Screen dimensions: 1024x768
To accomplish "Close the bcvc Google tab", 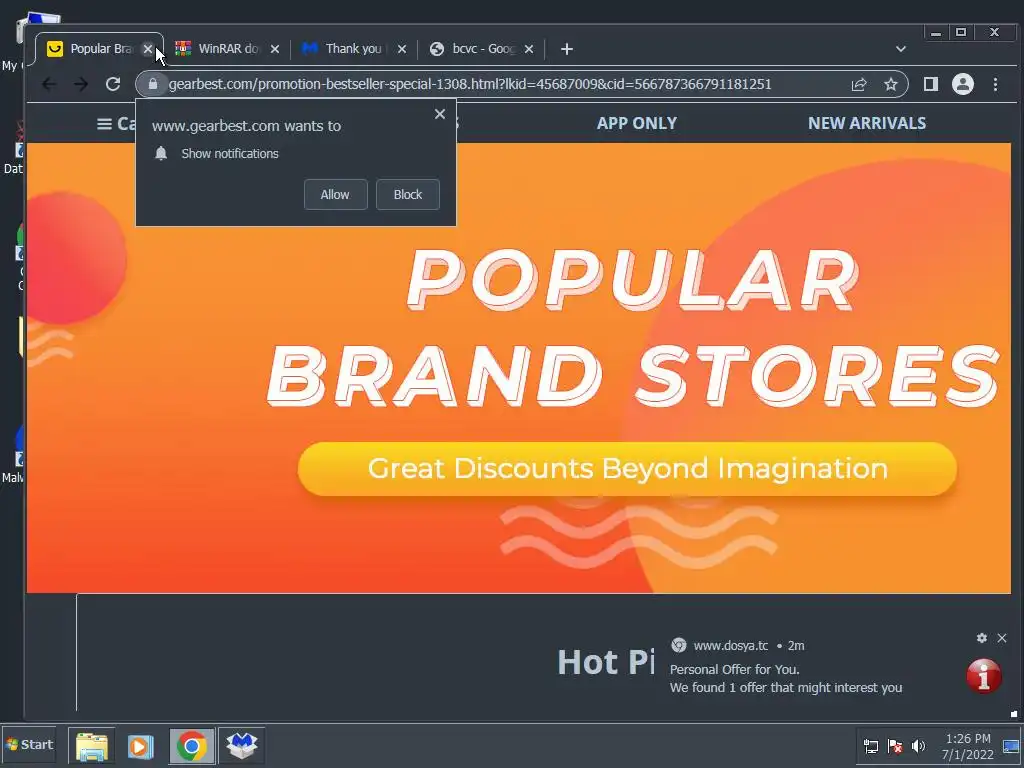I will pos(529,49).
